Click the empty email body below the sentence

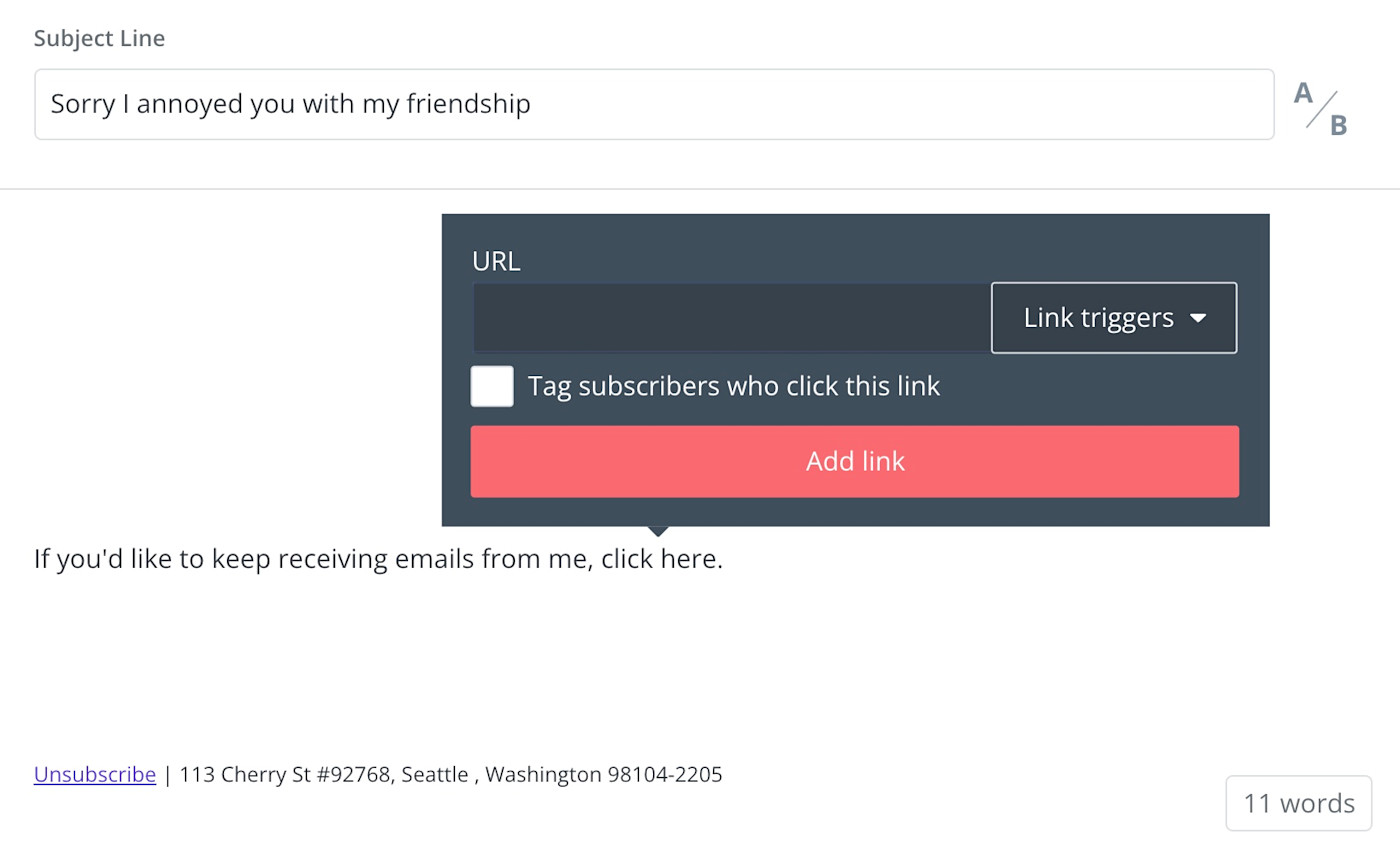tap(700, 660)
